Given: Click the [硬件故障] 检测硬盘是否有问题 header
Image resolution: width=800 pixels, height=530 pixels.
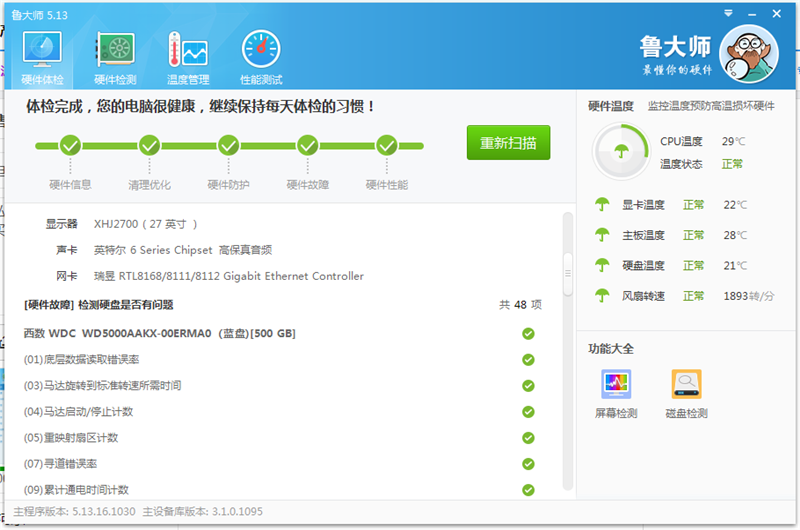Looking at the screenshot, I should click(98, 305).
